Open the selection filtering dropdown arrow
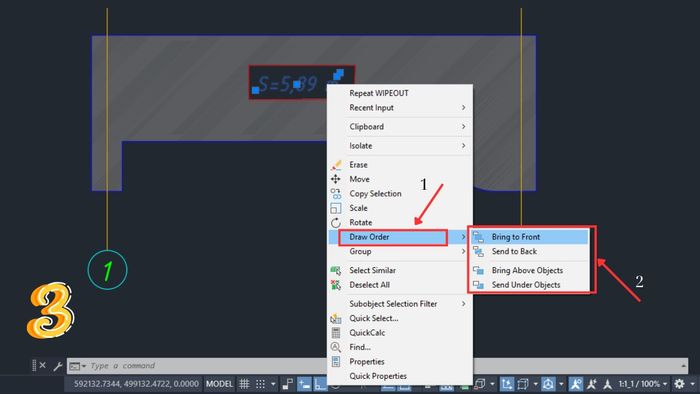The image size is (700, 394). point(536,384)
